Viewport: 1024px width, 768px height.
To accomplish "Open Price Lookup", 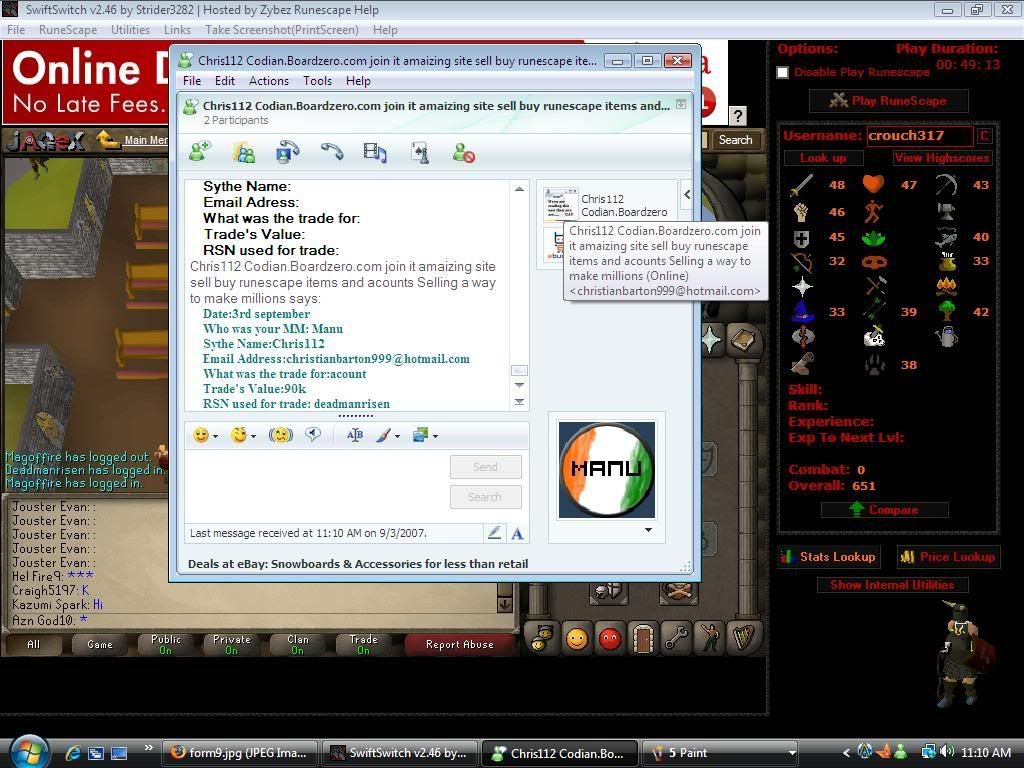I will 948,557.
